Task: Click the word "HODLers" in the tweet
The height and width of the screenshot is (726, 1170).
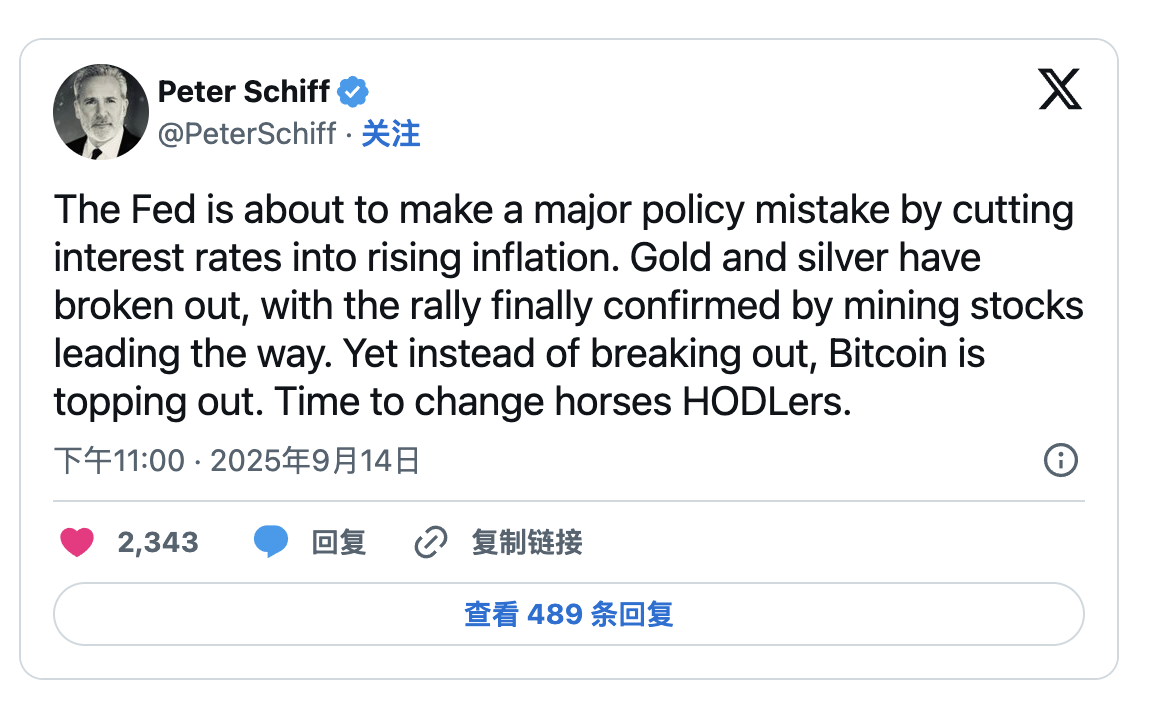Action: (x=766, y=402)
